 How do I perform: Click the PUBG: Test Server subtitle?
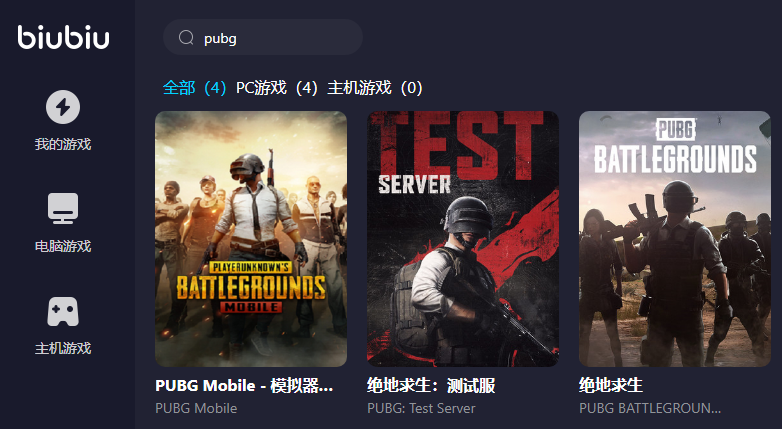[x=421, y=408]
